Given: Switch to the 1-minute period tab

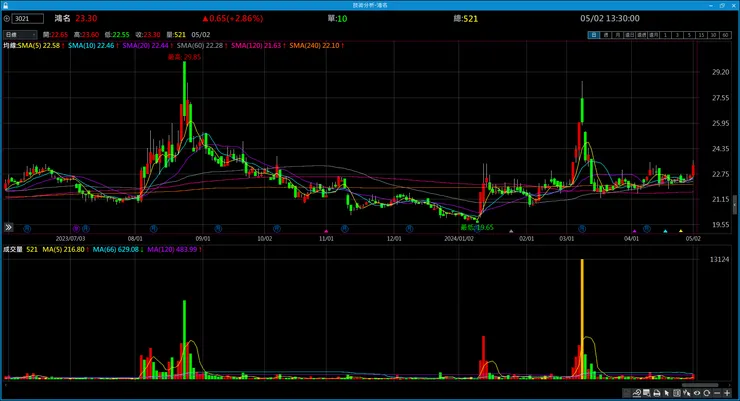Looking at the screenshot, I should click(665, 35).
